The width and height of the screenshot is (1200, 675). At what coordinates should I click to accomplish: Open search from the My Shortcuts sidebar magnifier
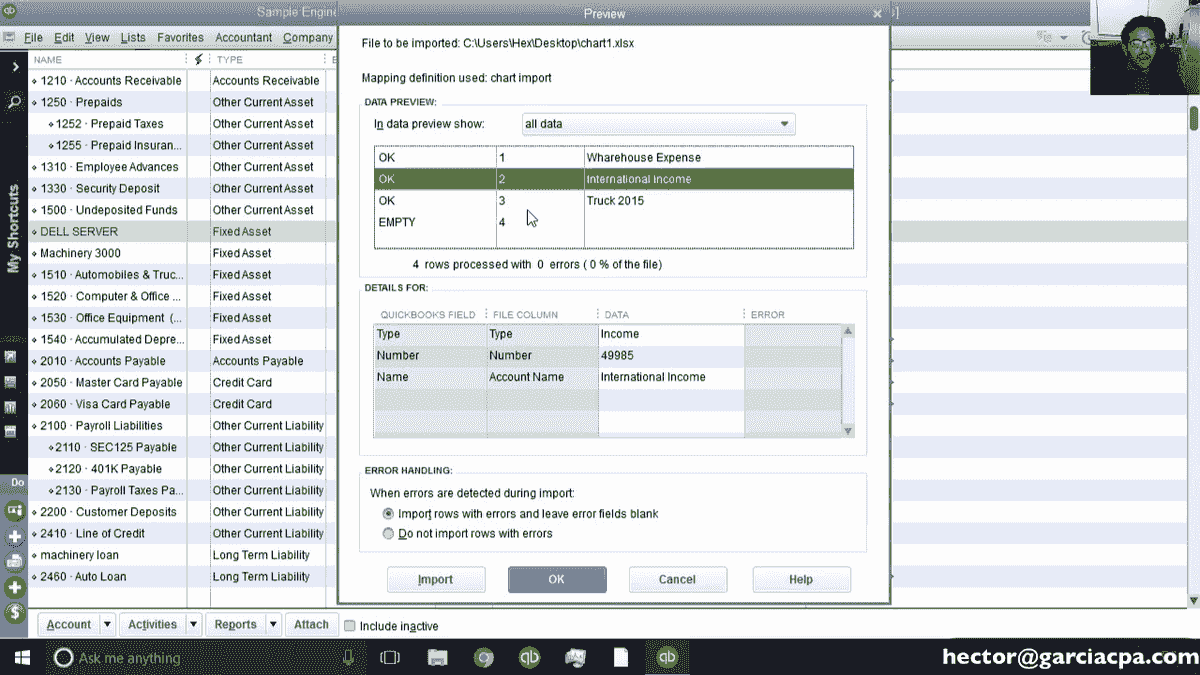pyautogui.click(x=13, y=102)
